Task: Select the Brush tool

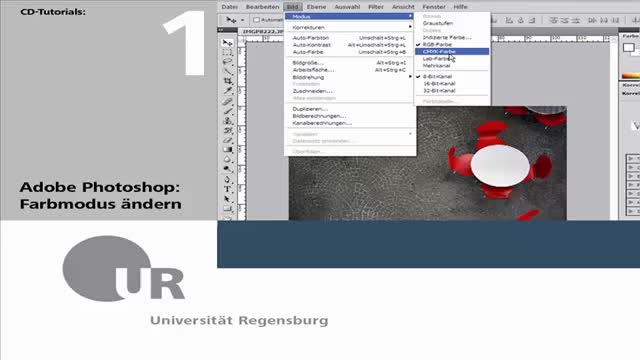Action: click(227, 111)
